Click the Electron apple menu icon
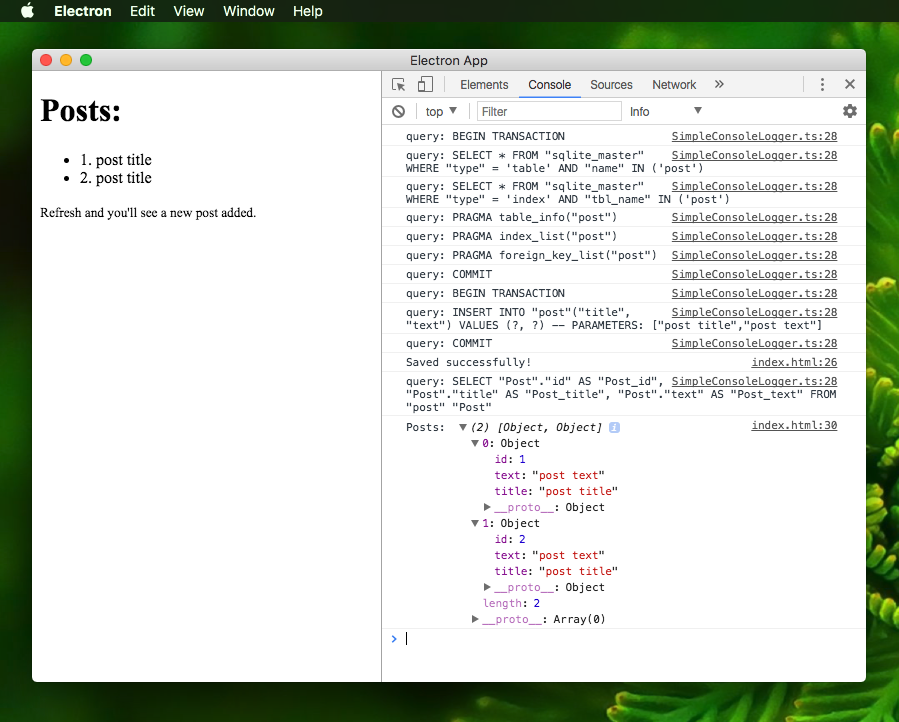Screen dimensions: 899x722 [x=26, y=11]
